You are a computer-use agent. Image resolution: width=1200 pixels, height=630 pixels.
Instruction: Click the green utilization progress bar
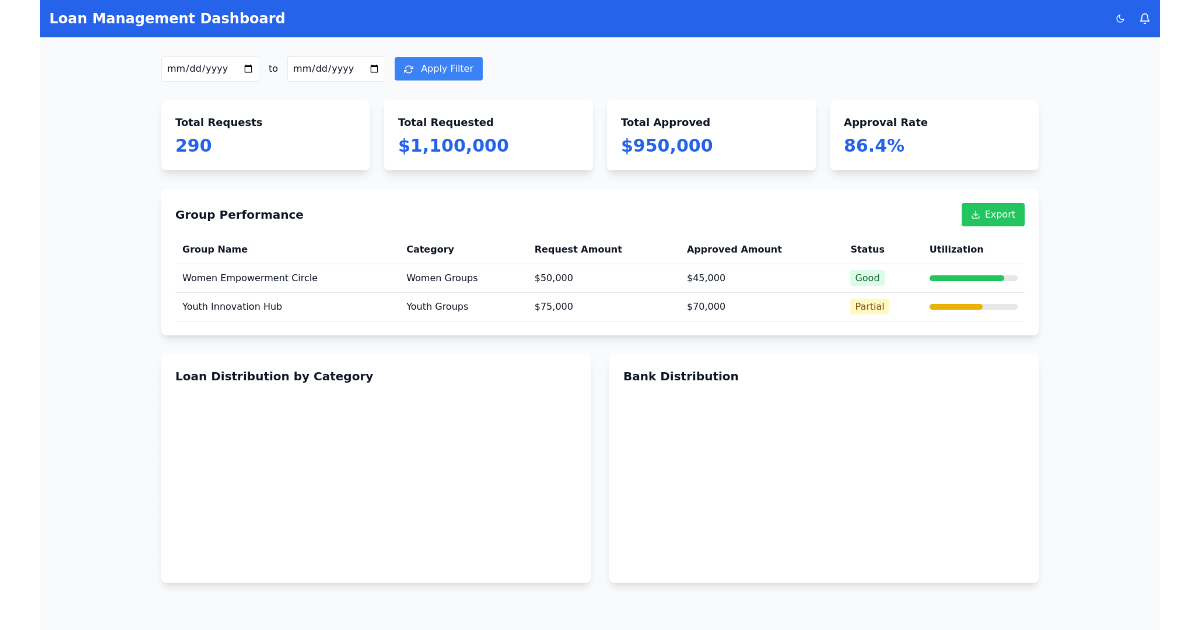(x=967, y=277)
